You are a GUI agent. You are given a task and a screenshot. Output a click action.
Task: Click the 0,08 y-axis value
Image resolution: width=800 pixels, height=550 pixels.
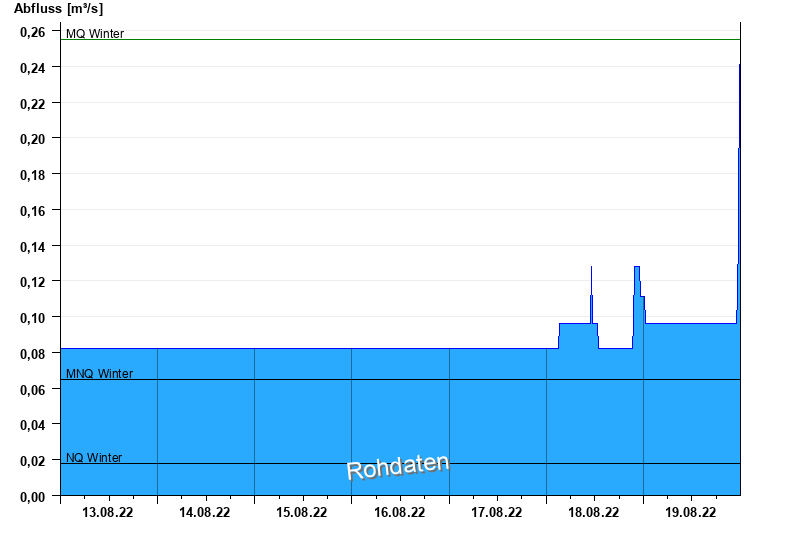(33, 354)
